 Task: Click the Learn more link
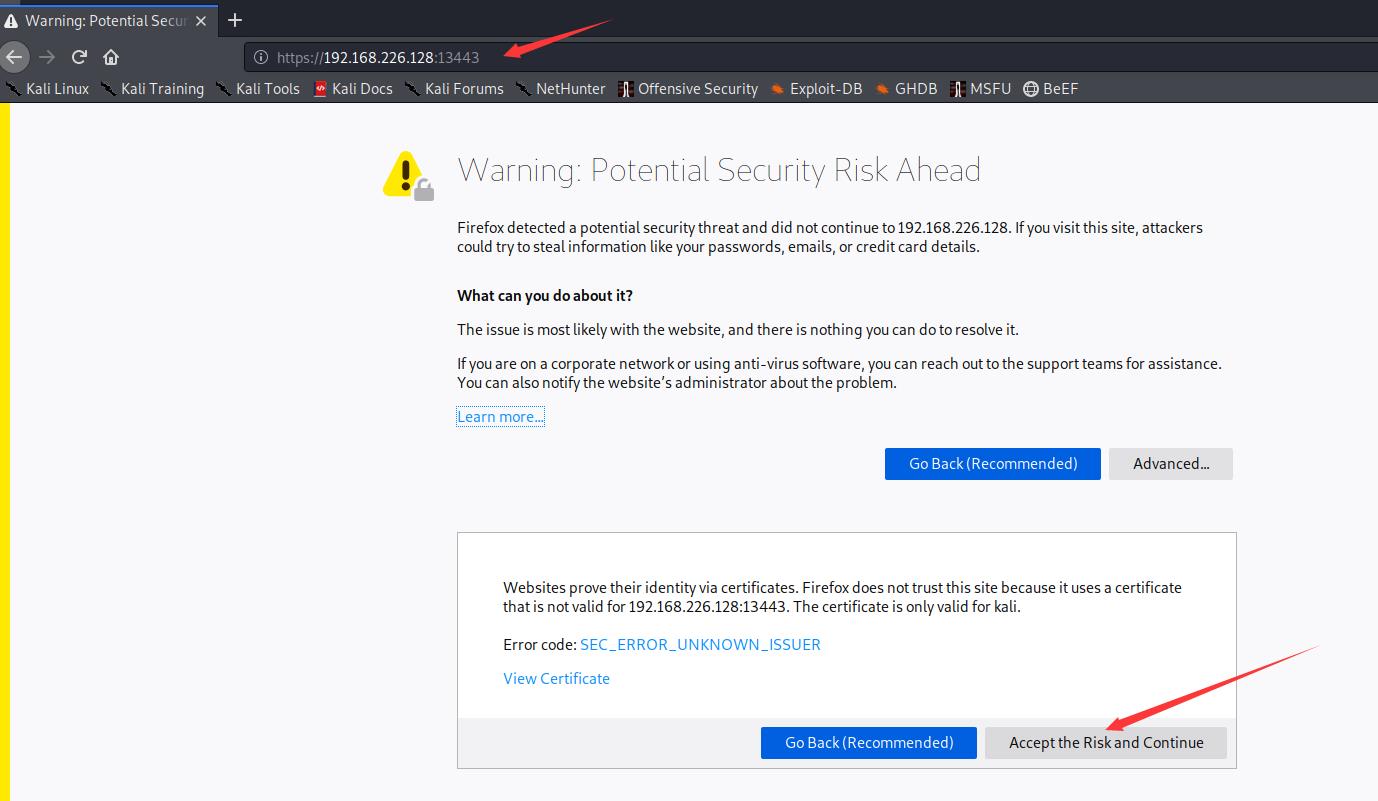pyautogui.click(x=501, y=417)
